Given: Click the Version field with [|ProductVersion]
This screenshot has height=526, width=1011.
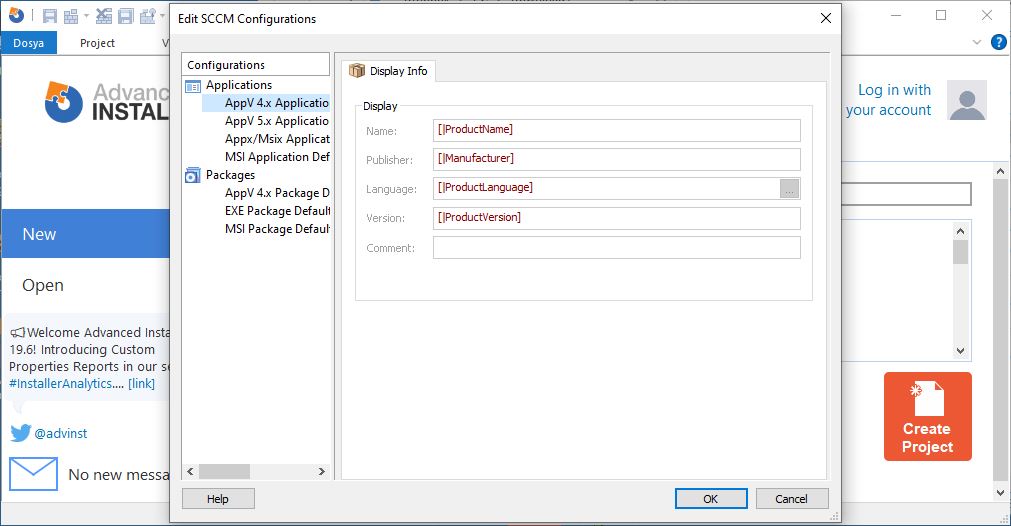Looking at the screenshot, I should pyautogui.click(x=616, y=218).
